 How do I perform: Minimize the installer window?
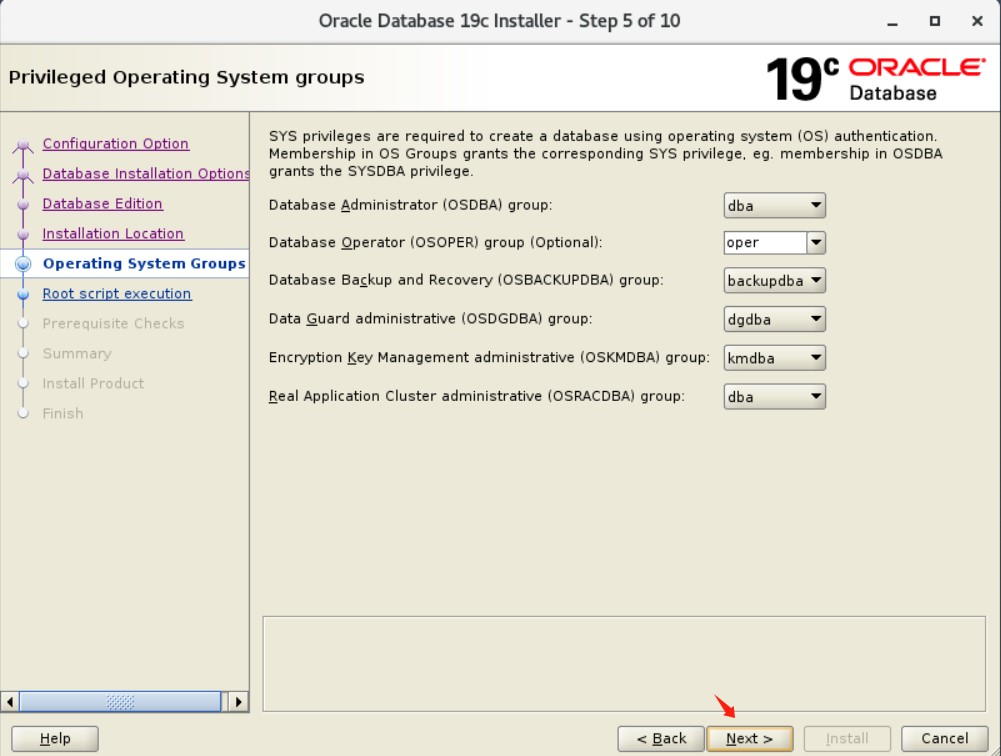[892, 22]
